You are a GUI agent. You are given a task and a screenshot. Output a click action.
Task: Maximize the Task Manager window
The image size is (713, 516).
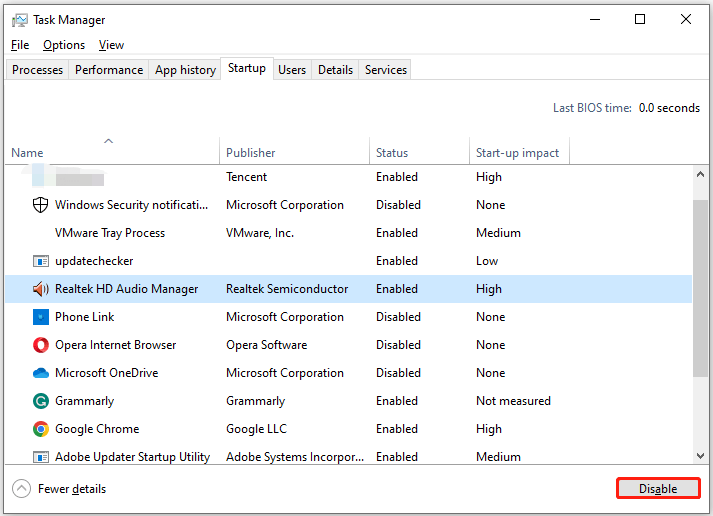(640, 20)
